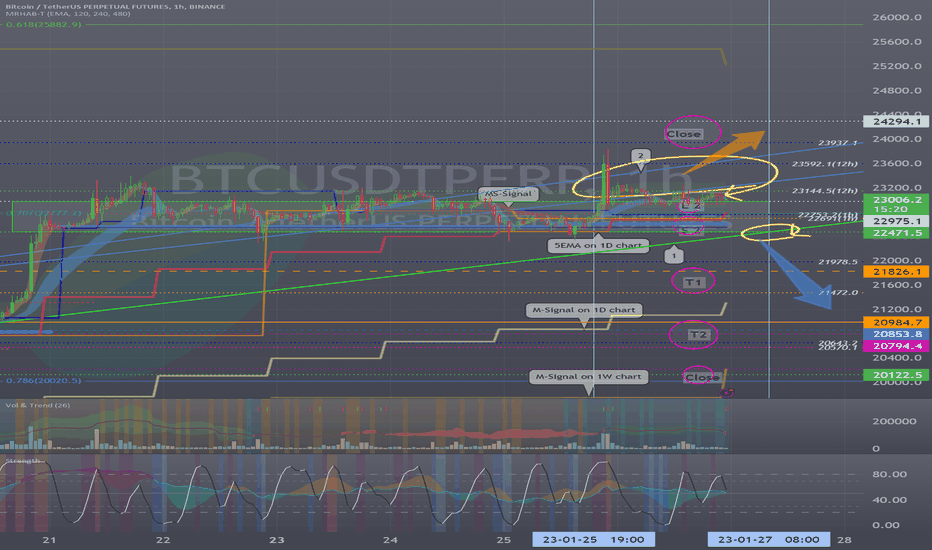This screenshot has height=550, width=932.
Task: Click the T1 target label
Action: 693,282
